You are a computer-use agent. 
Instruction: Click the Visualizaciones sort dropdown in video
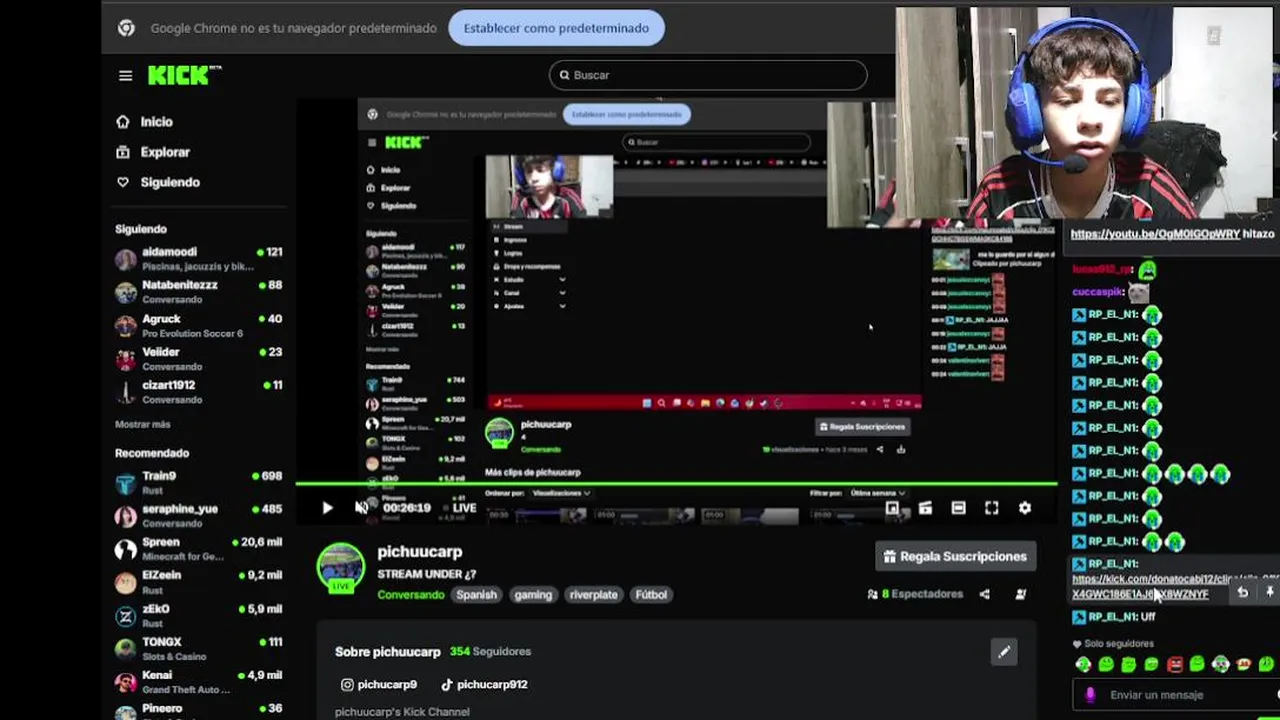click(x=560, y=493)
